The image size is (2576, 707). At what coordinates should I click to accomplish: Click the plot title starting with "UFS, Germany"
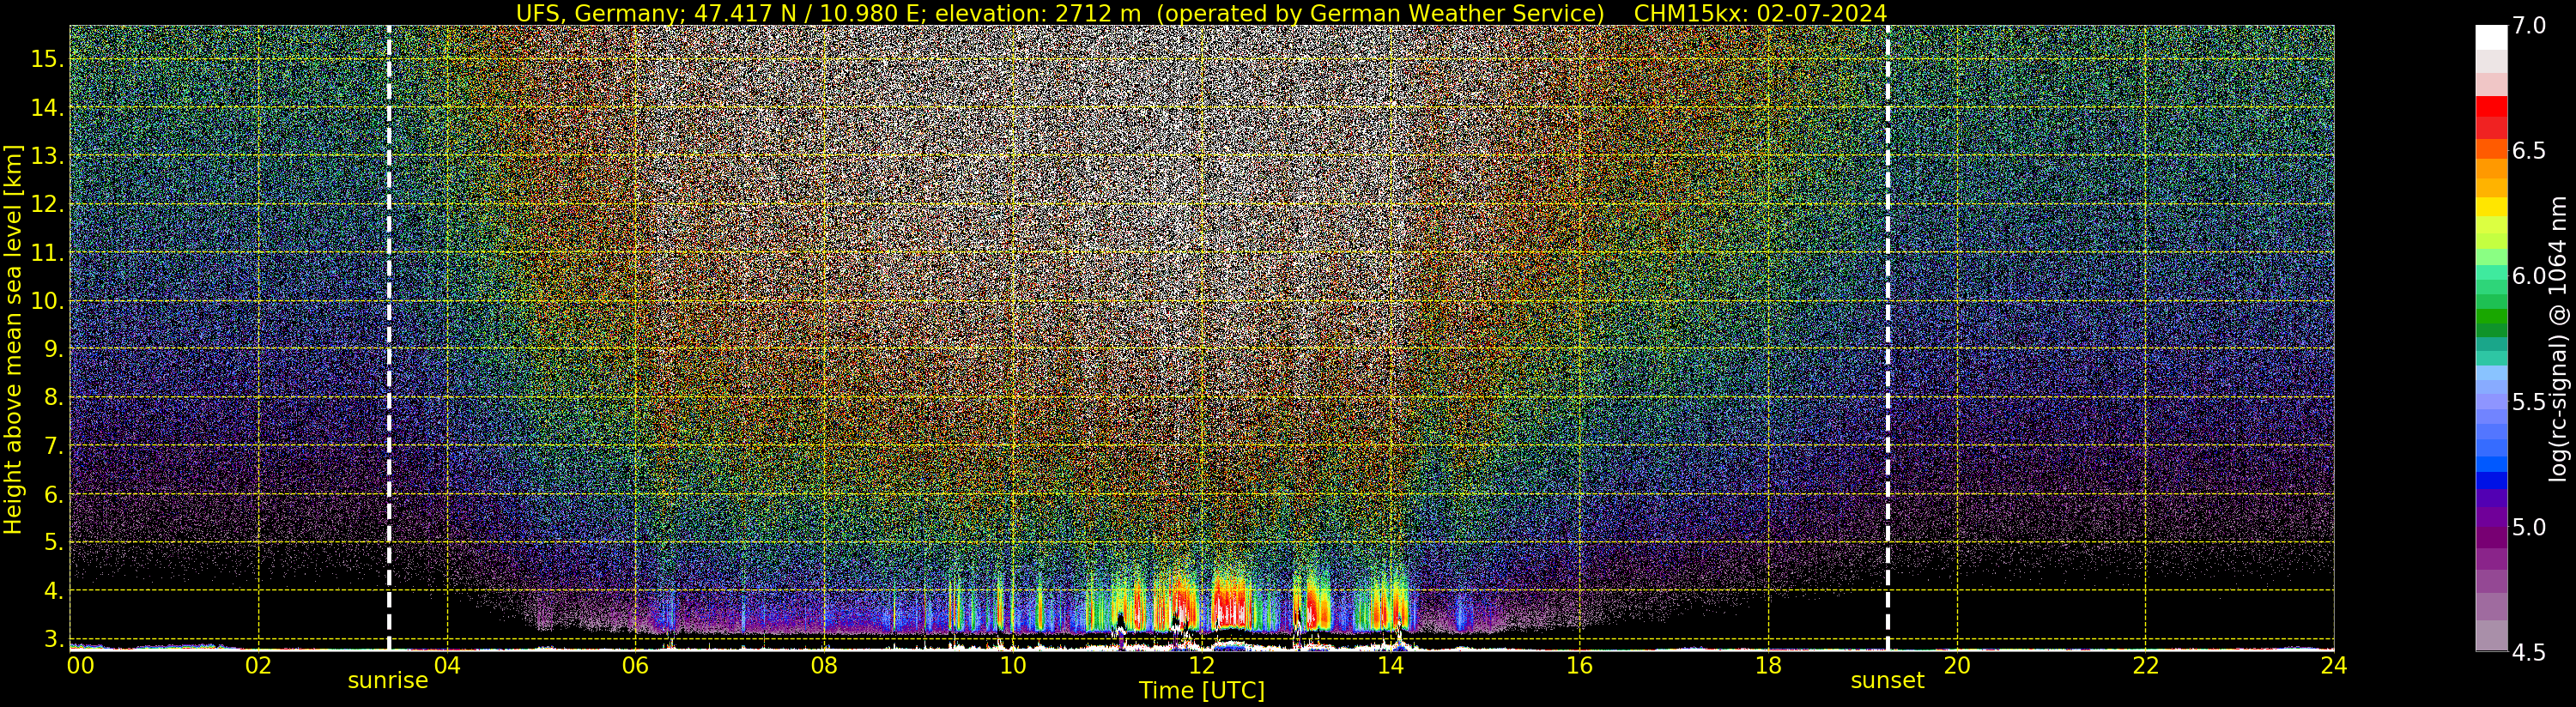1201,13
